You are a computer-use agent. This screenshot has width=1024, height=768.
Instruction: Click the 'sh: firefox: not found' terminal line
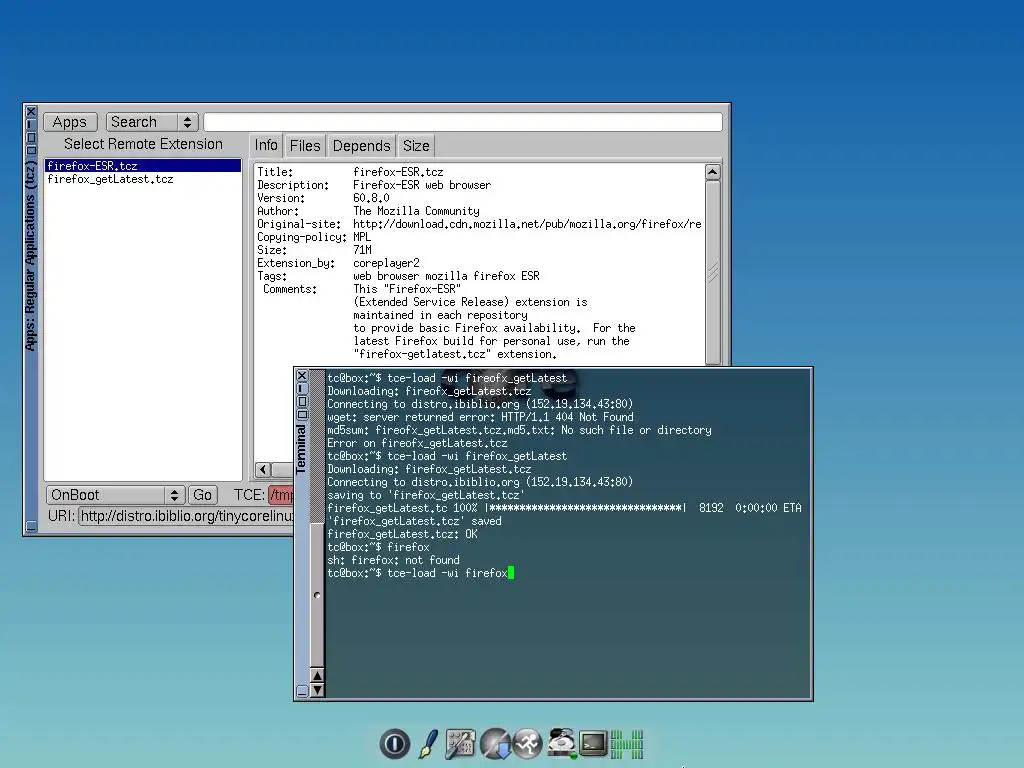tap(393, 560)
